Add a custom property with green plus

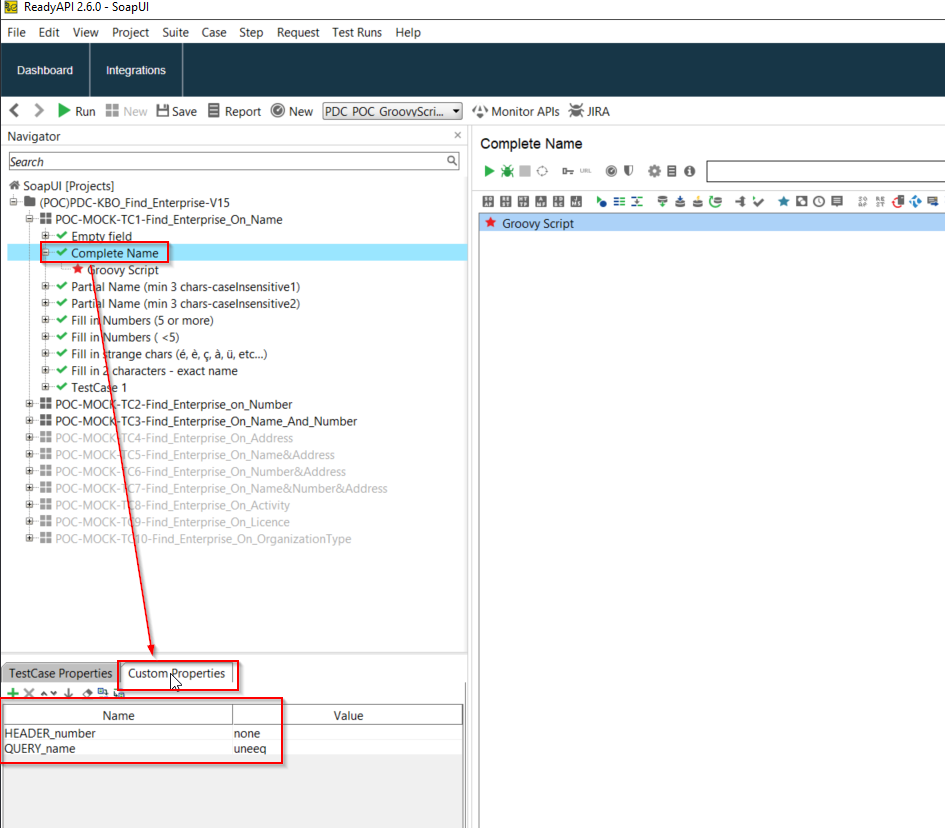tap(13, 694)
